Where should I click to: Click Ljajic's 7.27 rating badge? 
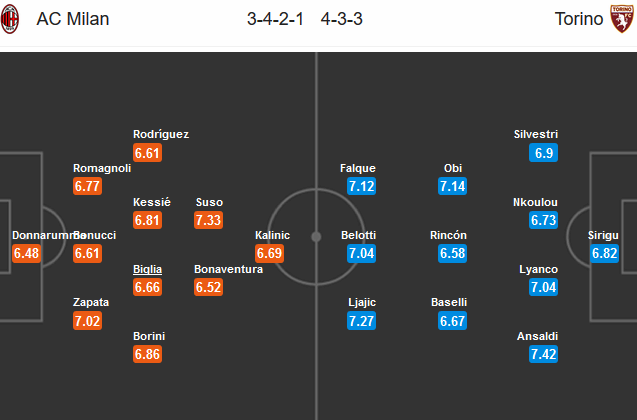click(x=362, y=320)
